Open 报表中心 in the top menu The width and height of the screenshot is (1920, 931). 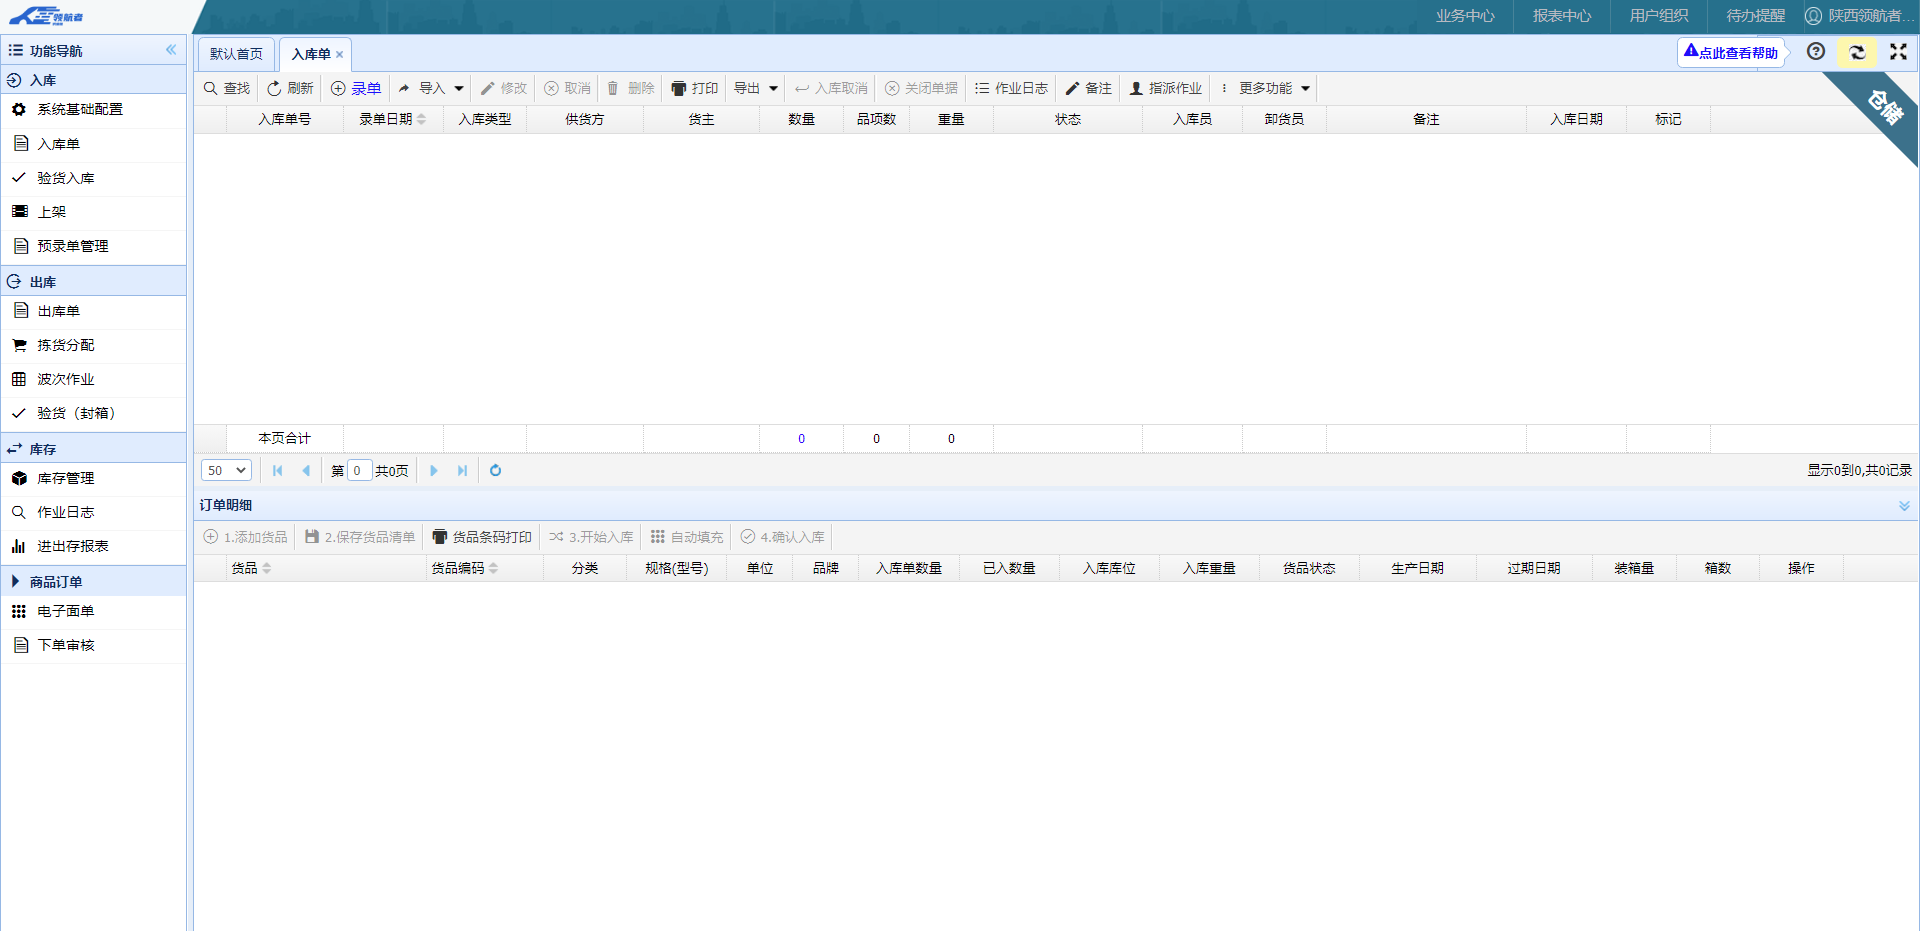(1562, 16)
